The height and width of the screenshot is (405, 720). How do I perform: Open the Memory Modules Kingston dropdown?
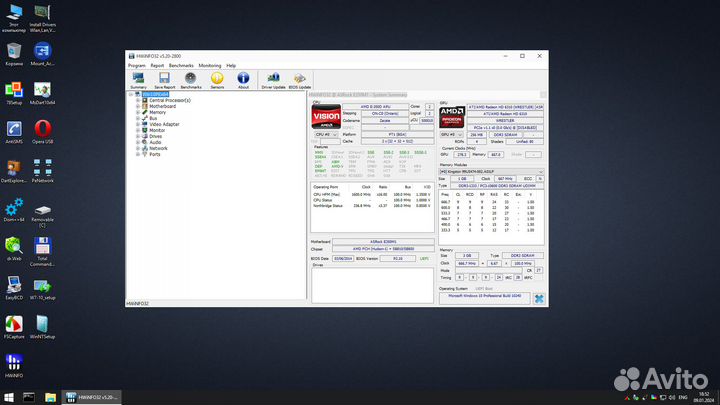[x=491, y=171]
